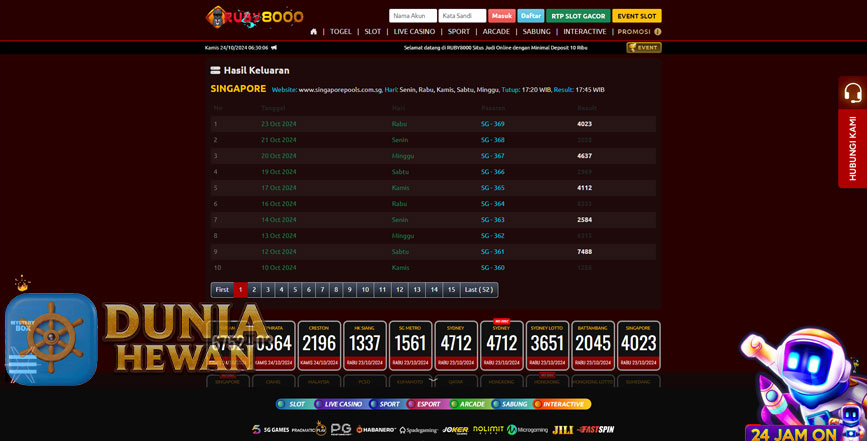Select results page 2

254,290
